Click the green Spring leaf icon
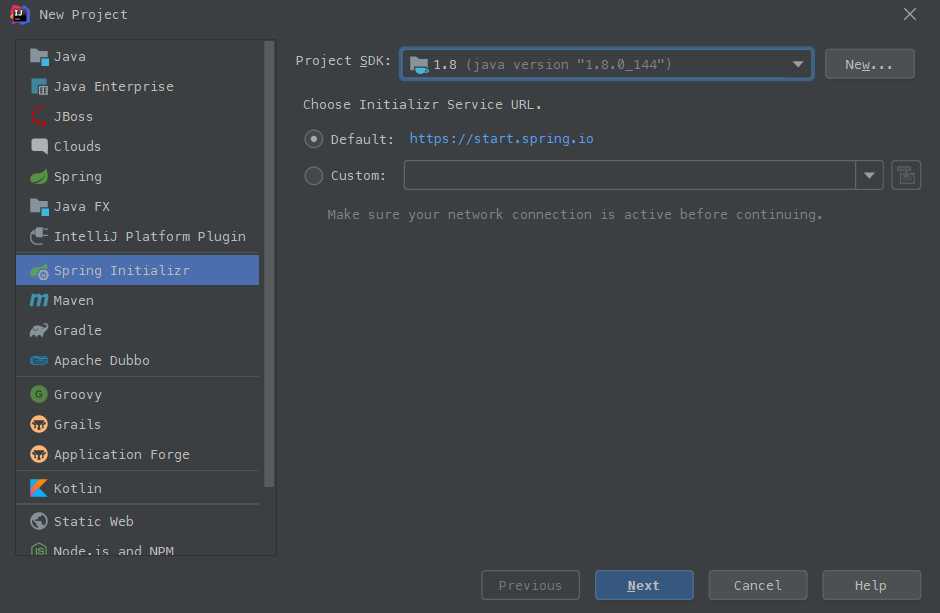The height and width of the screenshot is (613, 940). (39, 176)
